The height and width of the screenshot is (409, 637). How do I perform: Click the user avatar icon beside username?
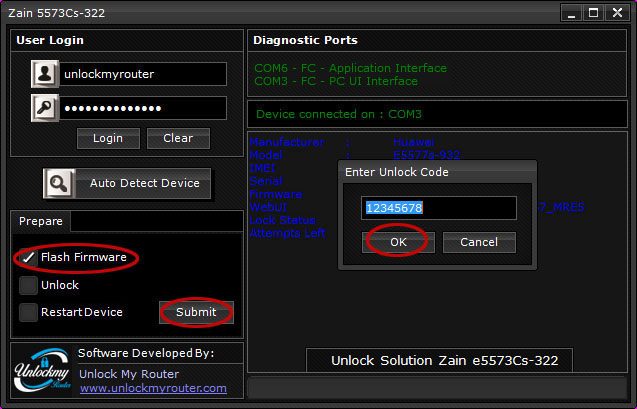pyautogui.click(x=45, y=74)
